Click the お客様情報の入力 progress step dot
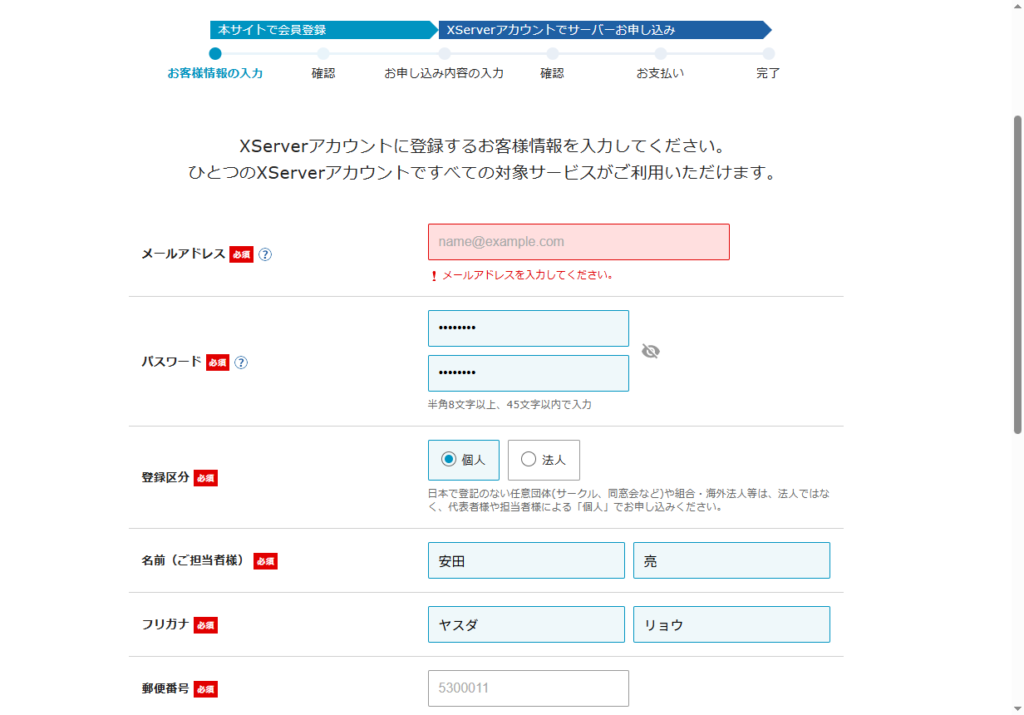This screenshot has height=715, width=1024. click(216, 54)
